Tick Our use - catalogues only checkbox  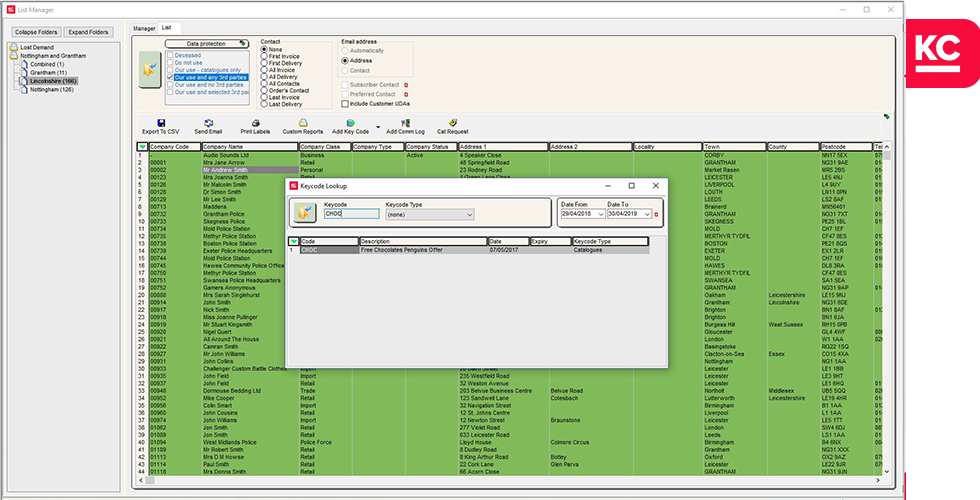(170, 70)
